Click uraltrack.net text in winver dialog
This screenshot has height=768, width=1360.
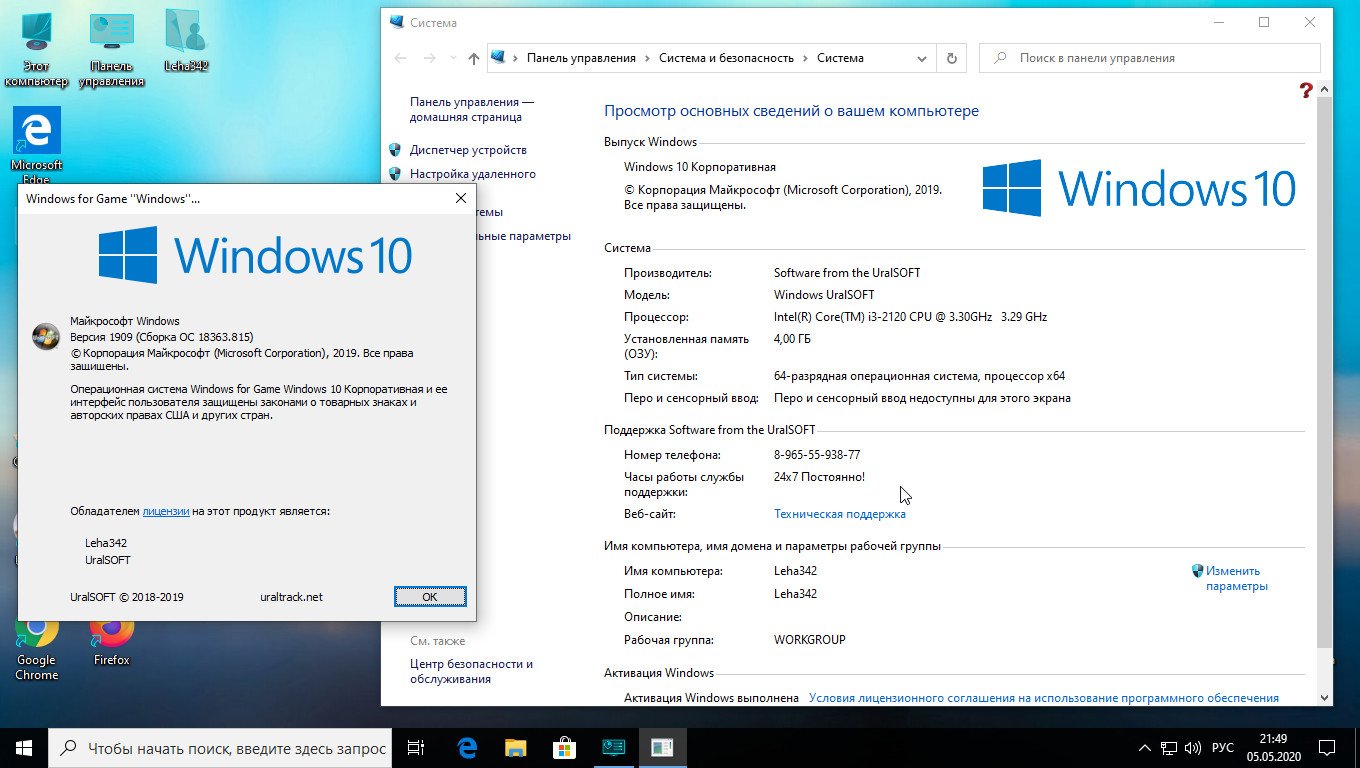coord(291,597)
